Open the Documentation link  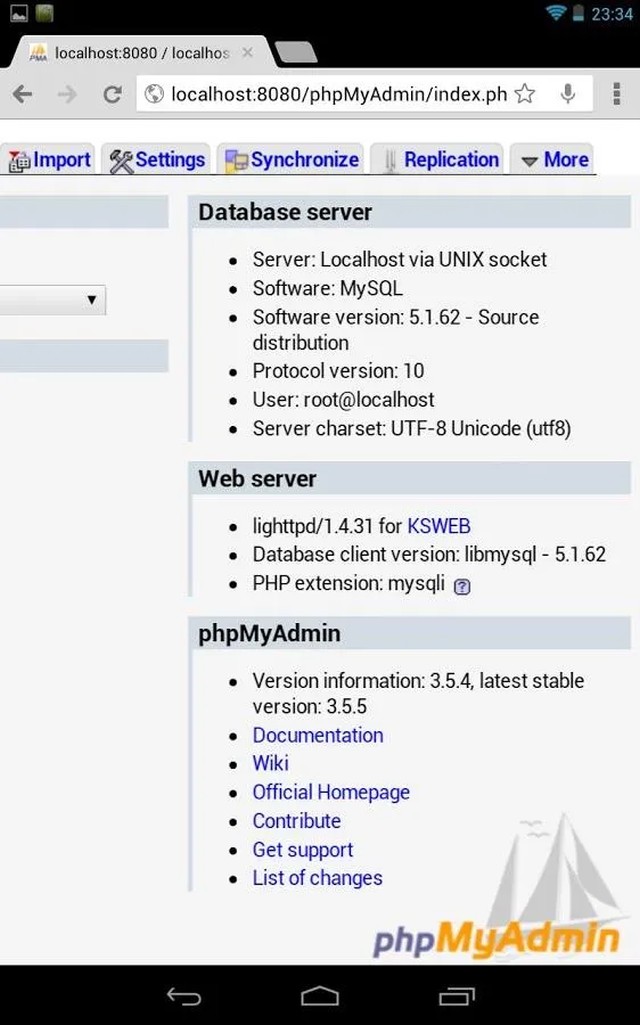(x=318, y=735)
